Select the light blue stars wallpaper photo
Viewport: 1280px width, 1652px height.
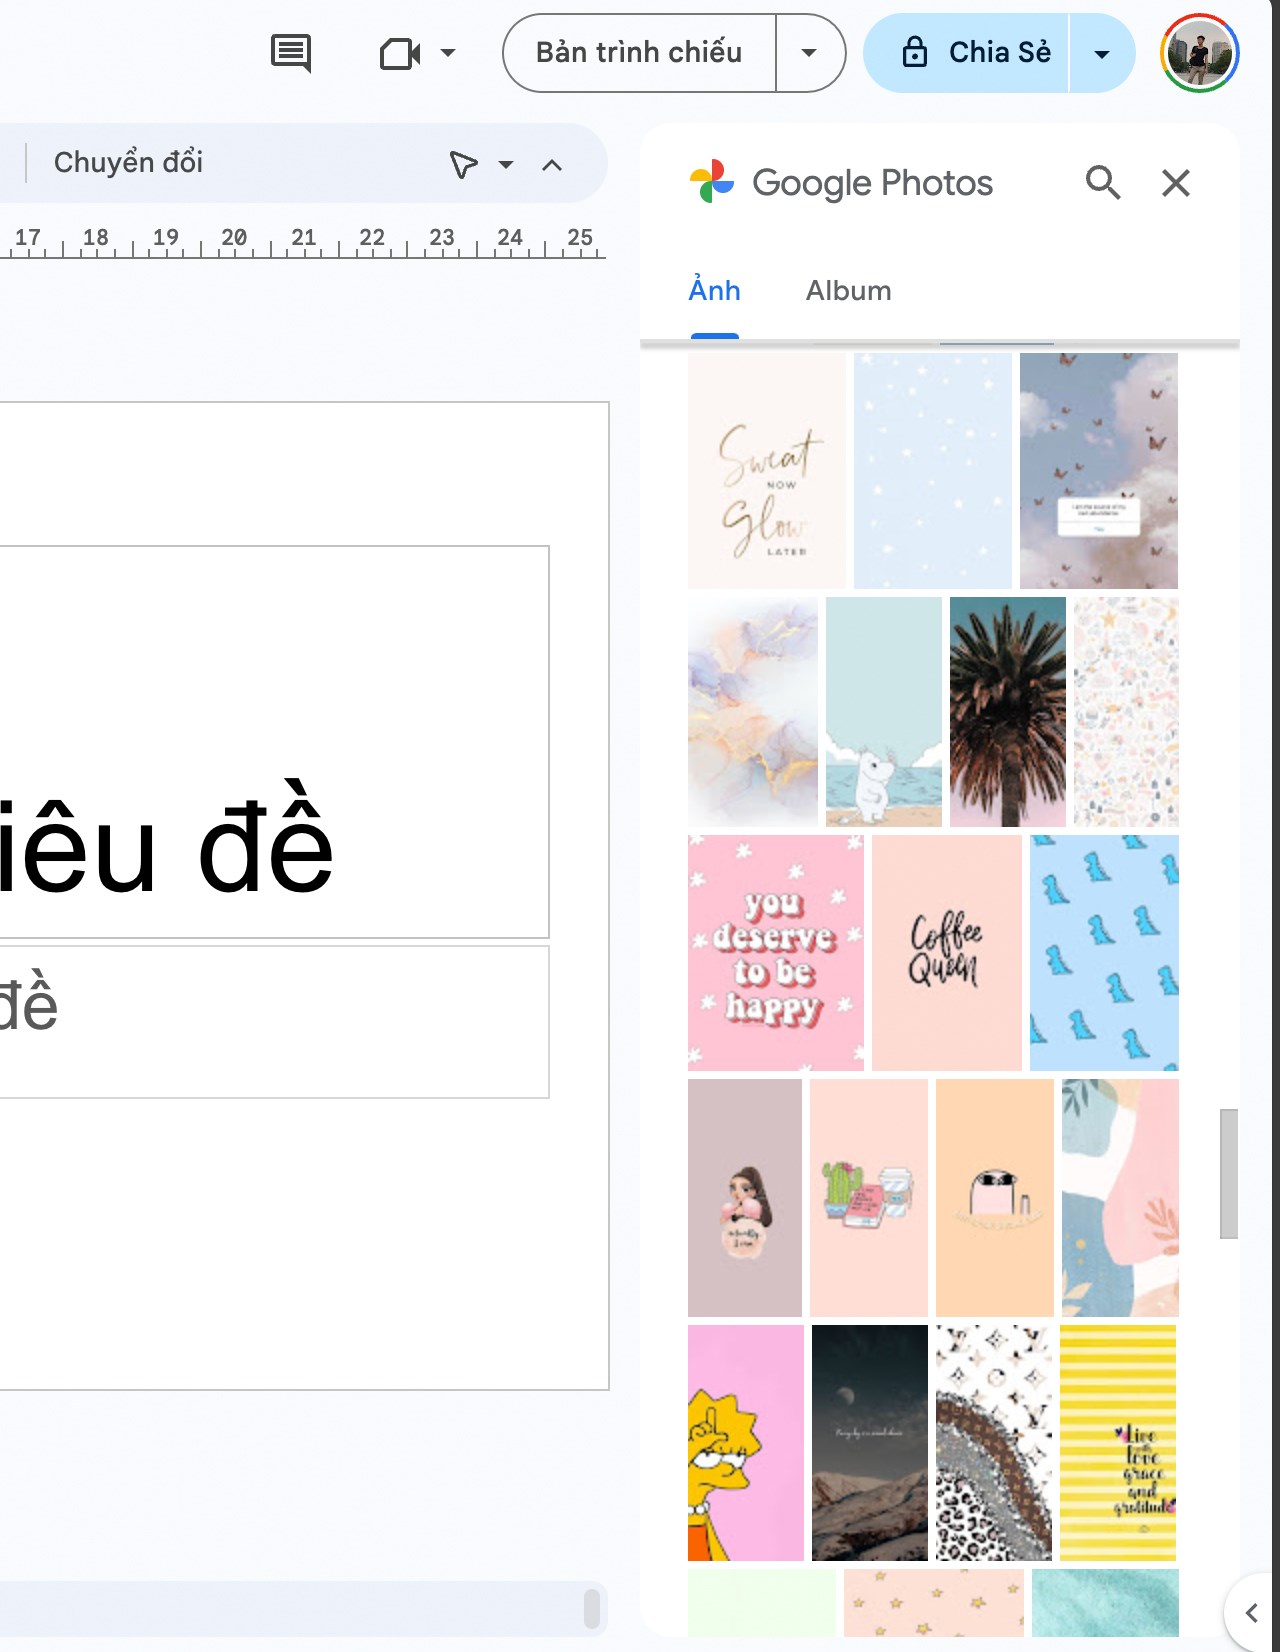click(933, 470)
